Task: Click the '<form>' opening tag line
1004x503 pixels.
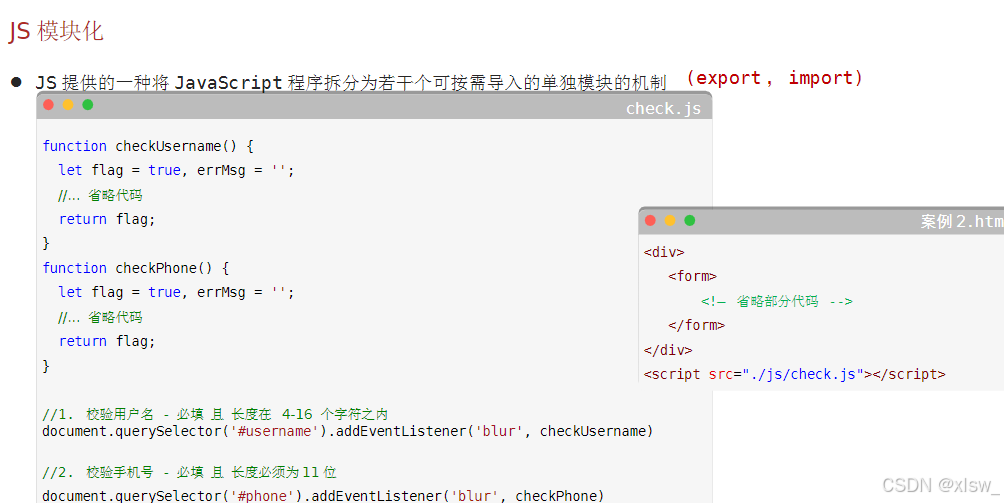Action: pos(692,276)
